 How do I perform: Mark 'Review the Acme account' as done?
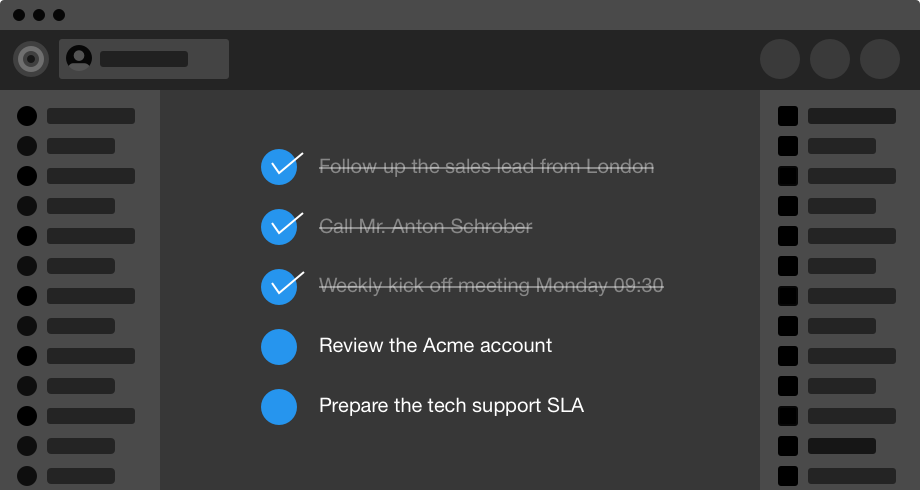point(279,347)
